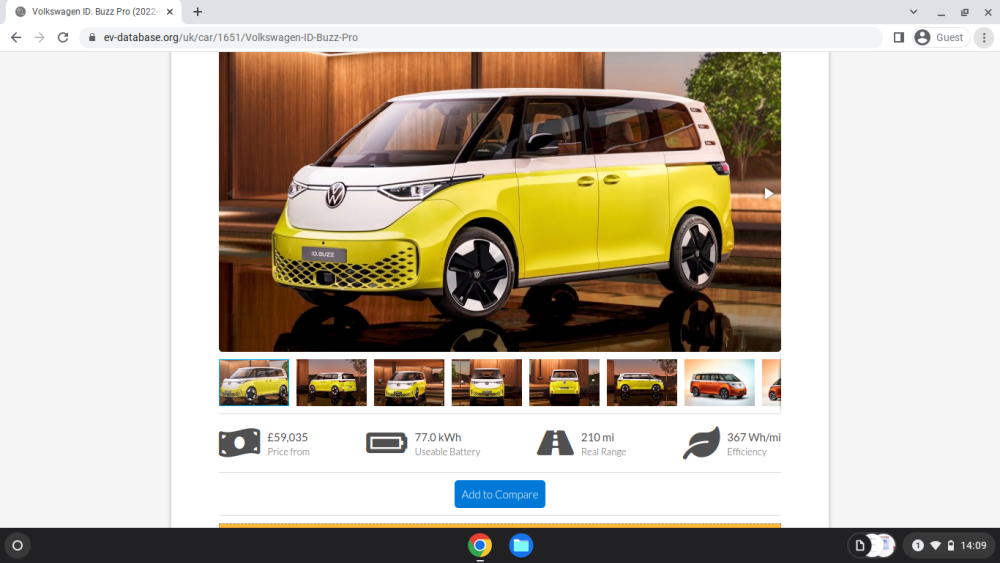Screen dimensions: 1000x563
Task: Click the 367 Wh/mi efficiency value
Action: [754, 437]
